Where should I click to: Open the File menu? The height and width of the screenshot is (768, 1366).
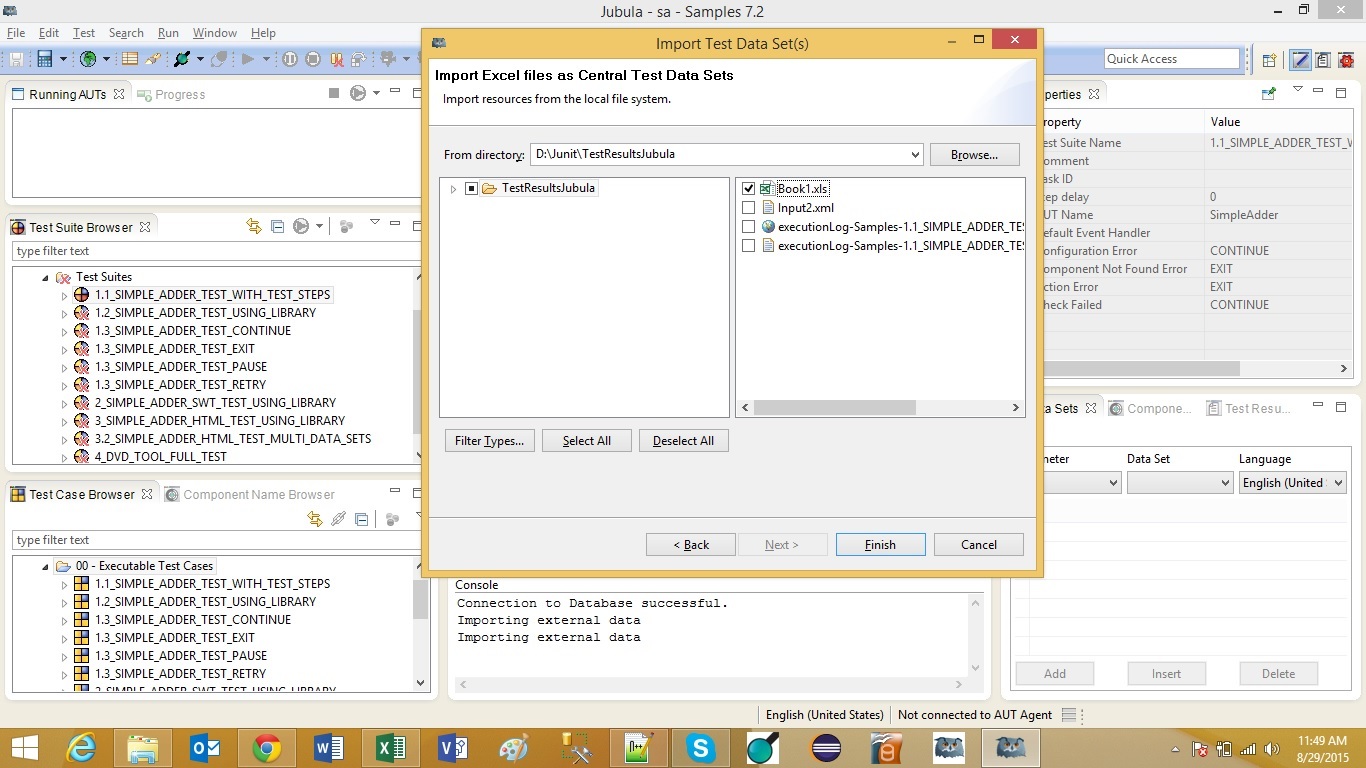(16, 33)
